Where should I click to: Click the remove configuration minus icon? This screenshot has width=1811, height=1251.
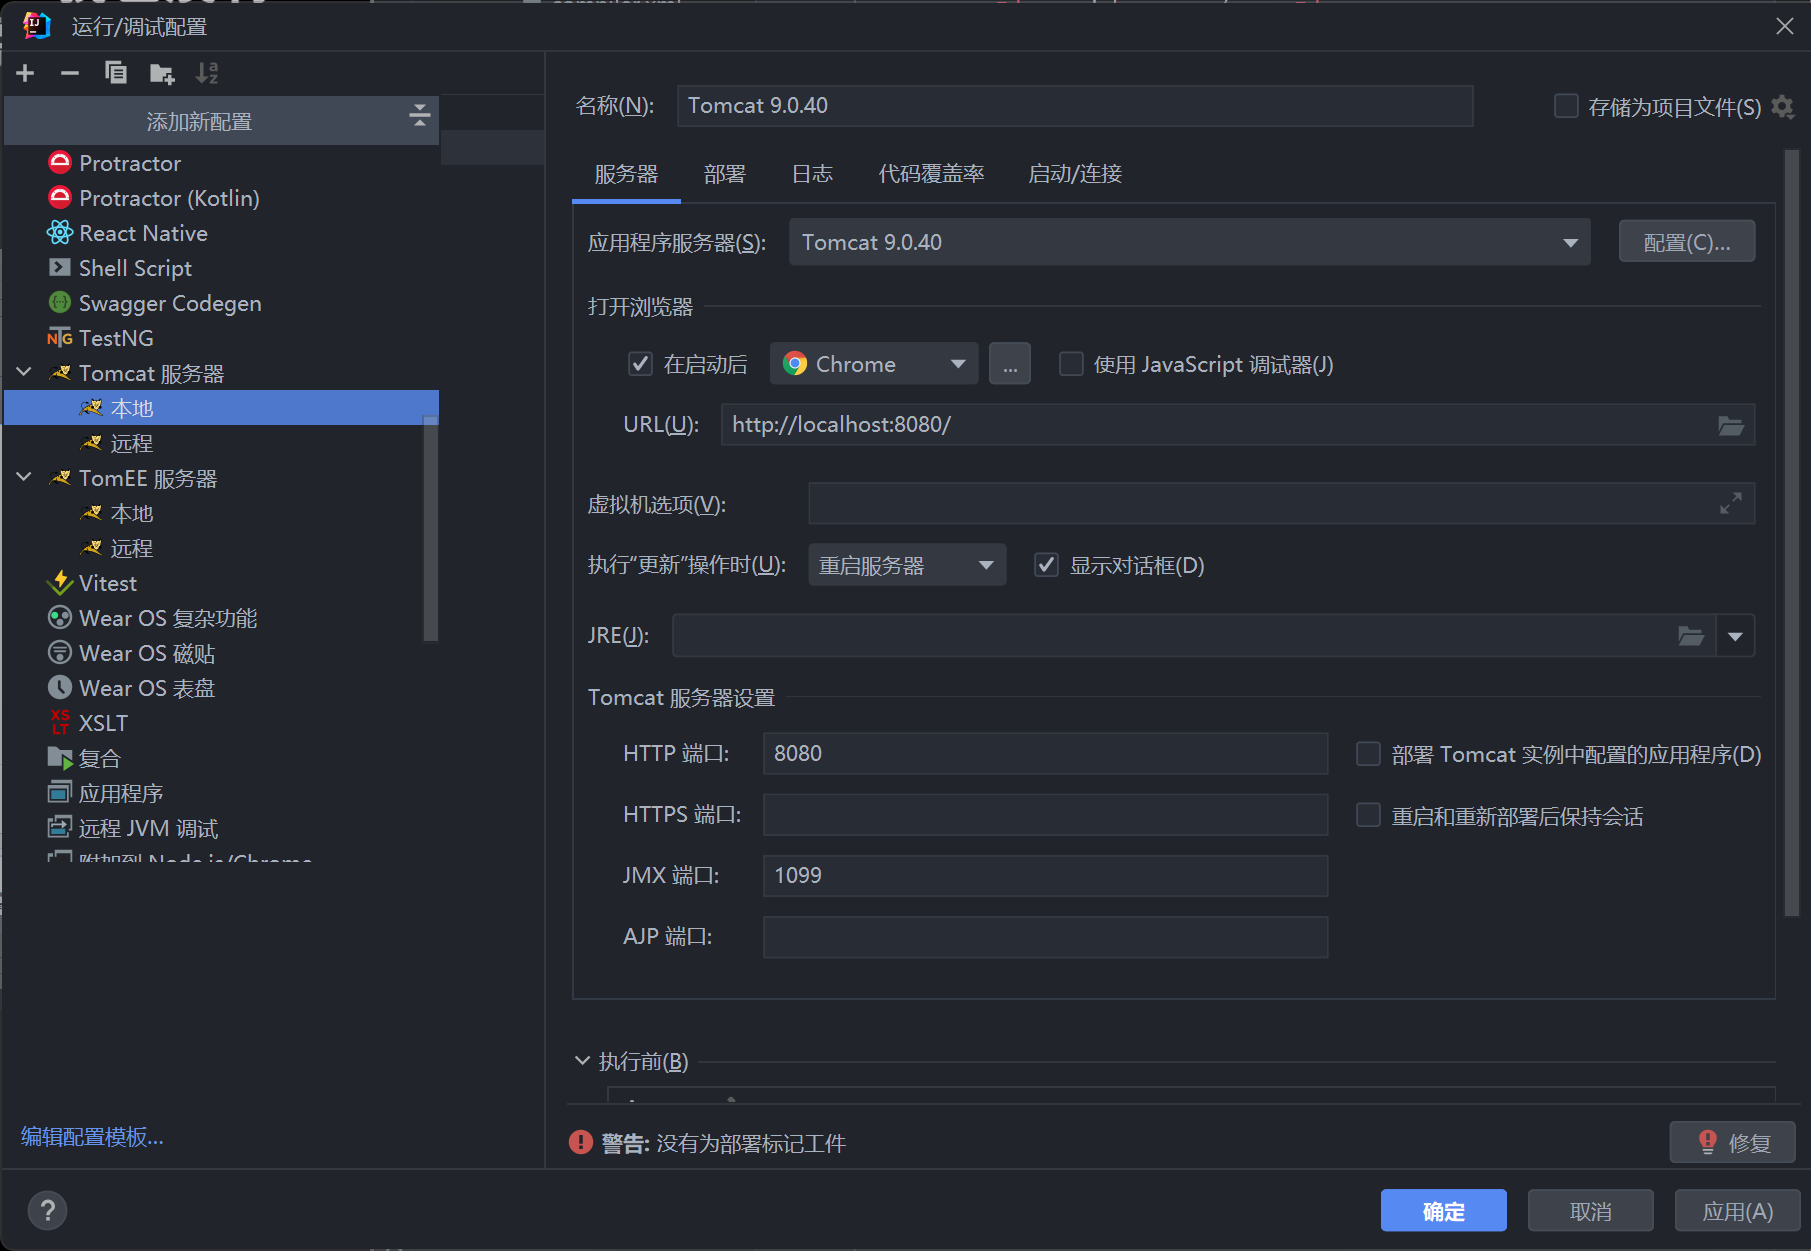pyautogui.click(x=70, y=73)
